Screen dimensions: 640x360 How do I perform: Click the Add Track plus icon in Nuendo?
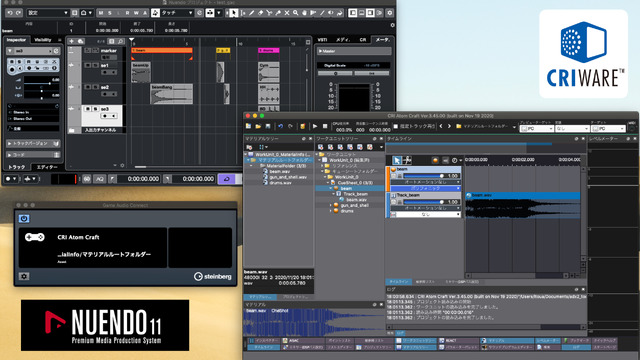click(x=71, y=41)
